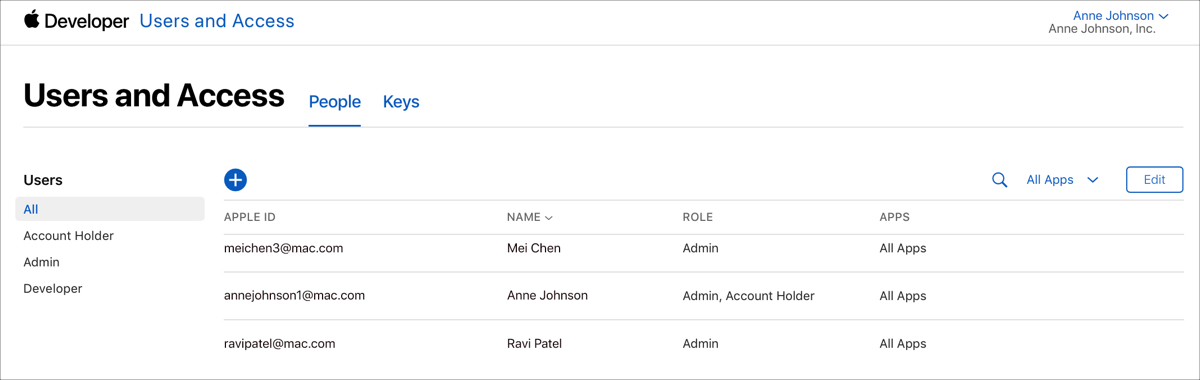
Task: Click the APPS column header
Action: pos(895,217)
